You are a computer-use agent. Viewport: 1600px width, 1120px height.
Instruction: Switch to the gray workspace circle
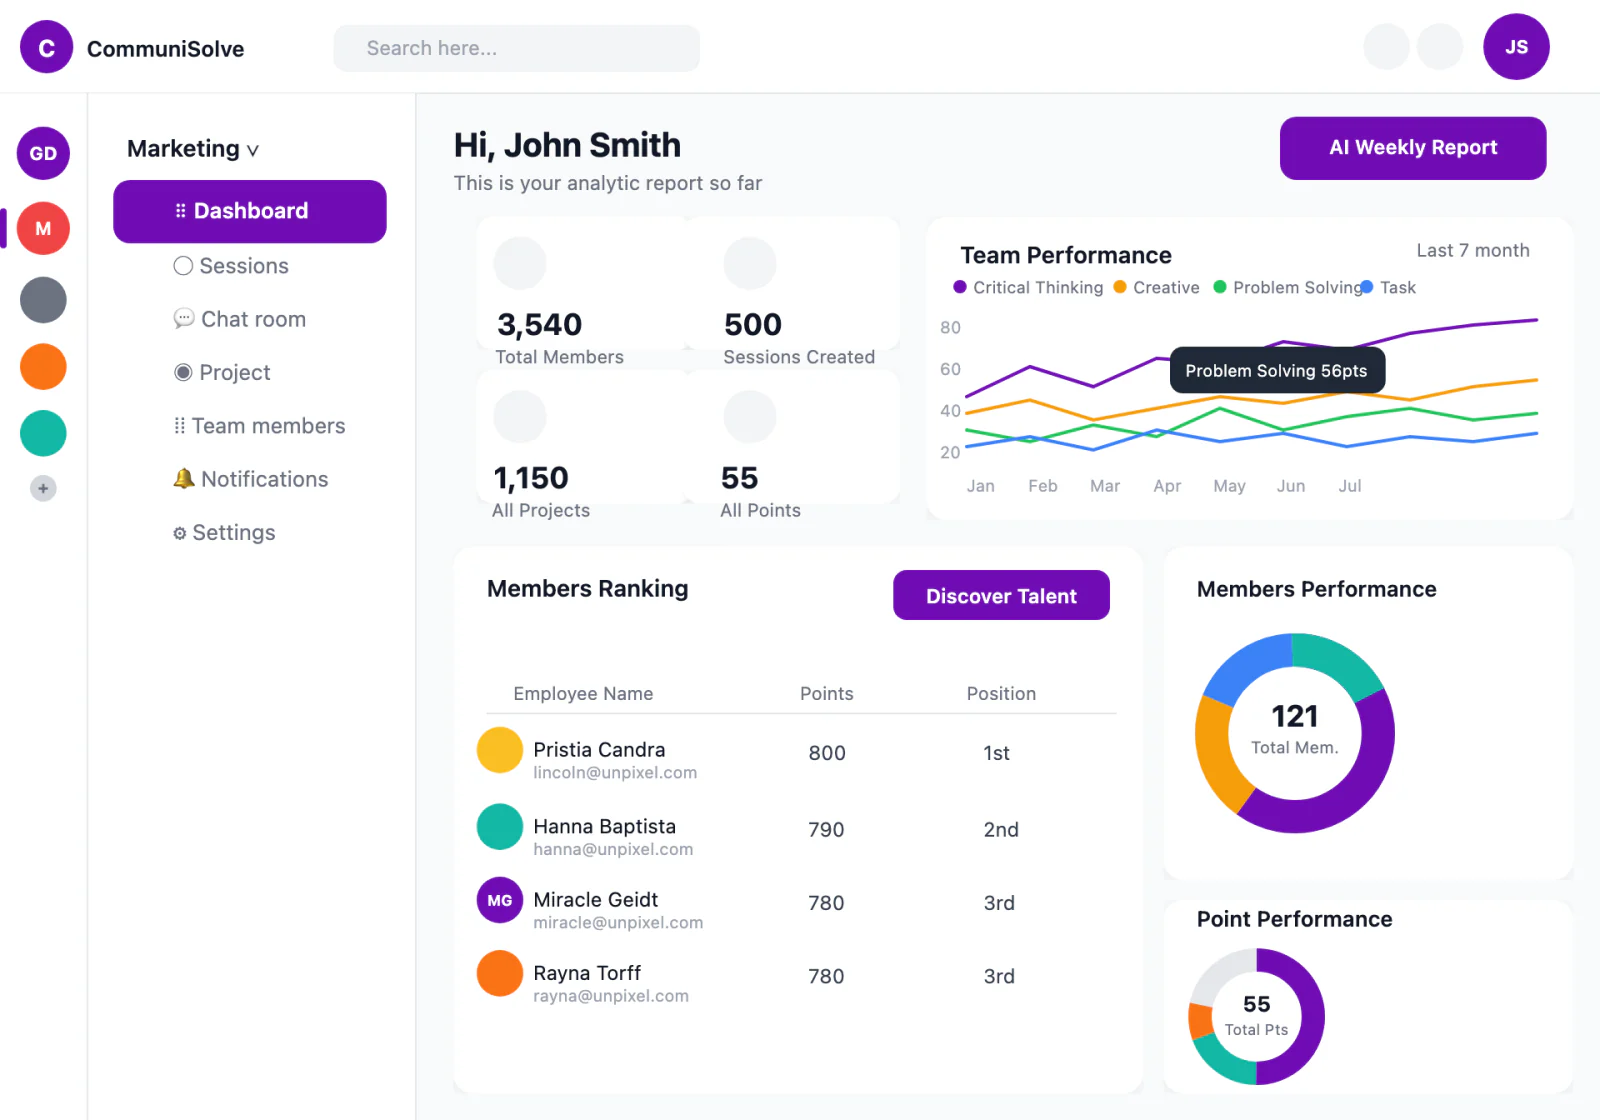coord(43,300)
